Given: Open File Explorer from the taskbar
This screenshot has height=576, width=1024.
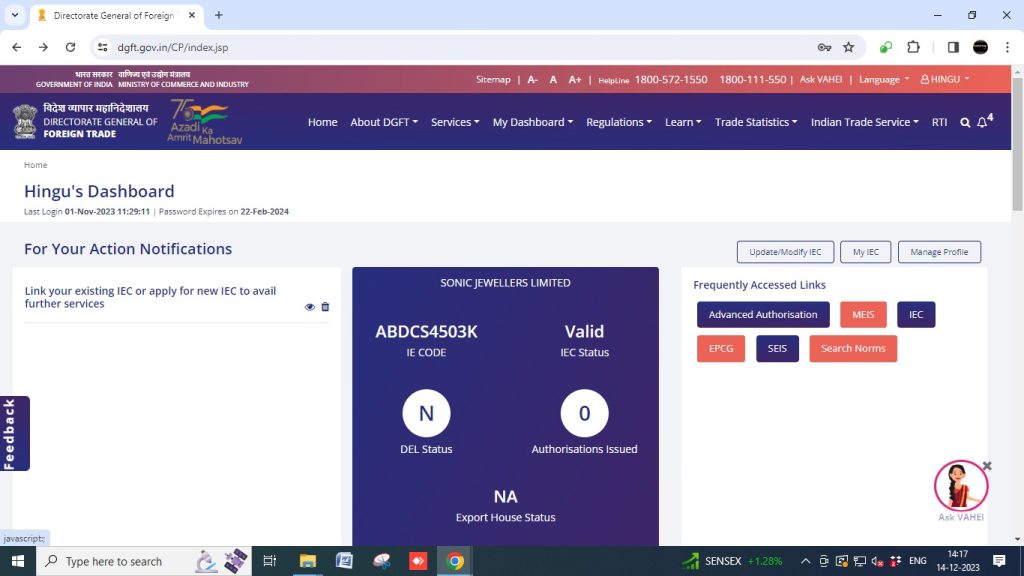Looking at the screenshot, I should coord(307,561).
